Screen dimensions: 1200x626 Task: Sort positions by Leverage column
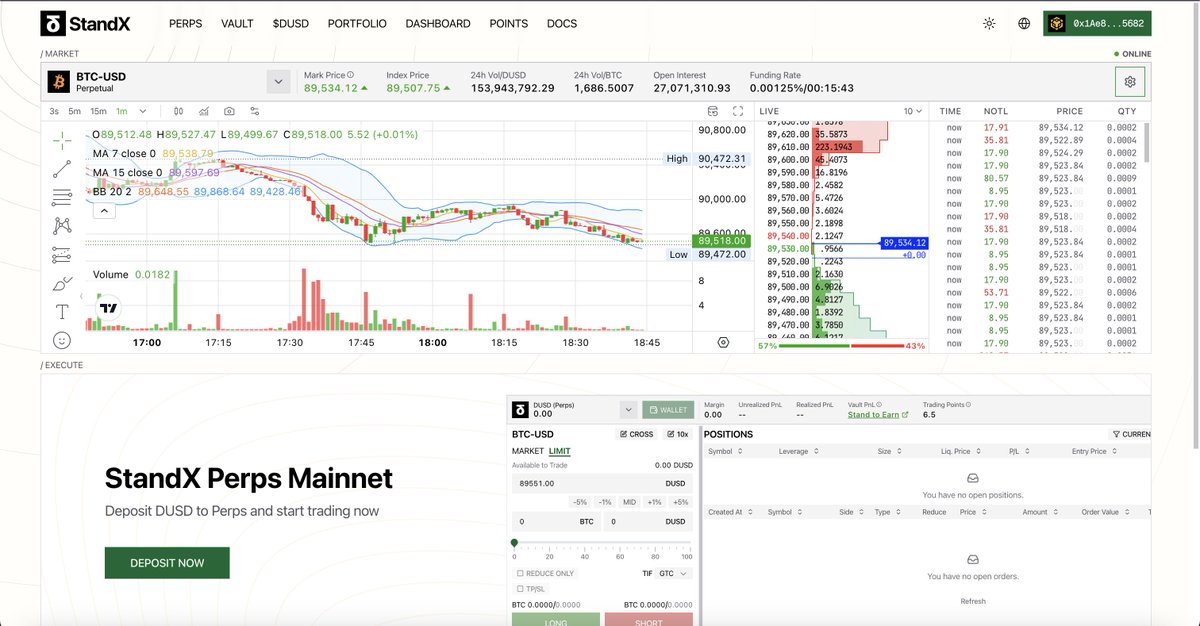click(x=800, y=452)
